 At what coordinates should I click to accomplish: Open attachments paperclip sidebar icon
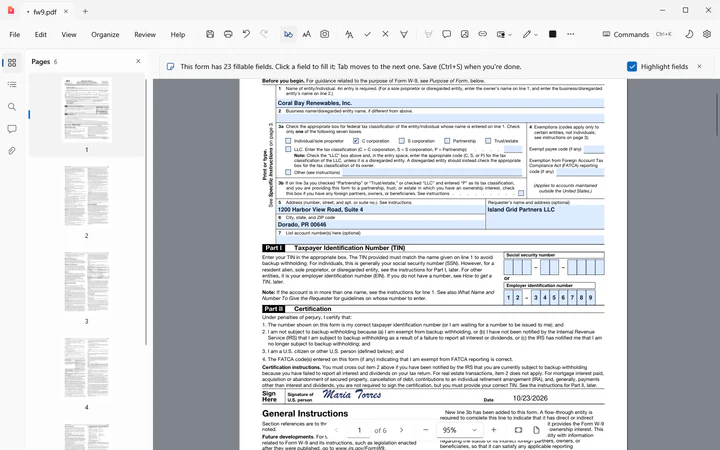click(12, 151)
